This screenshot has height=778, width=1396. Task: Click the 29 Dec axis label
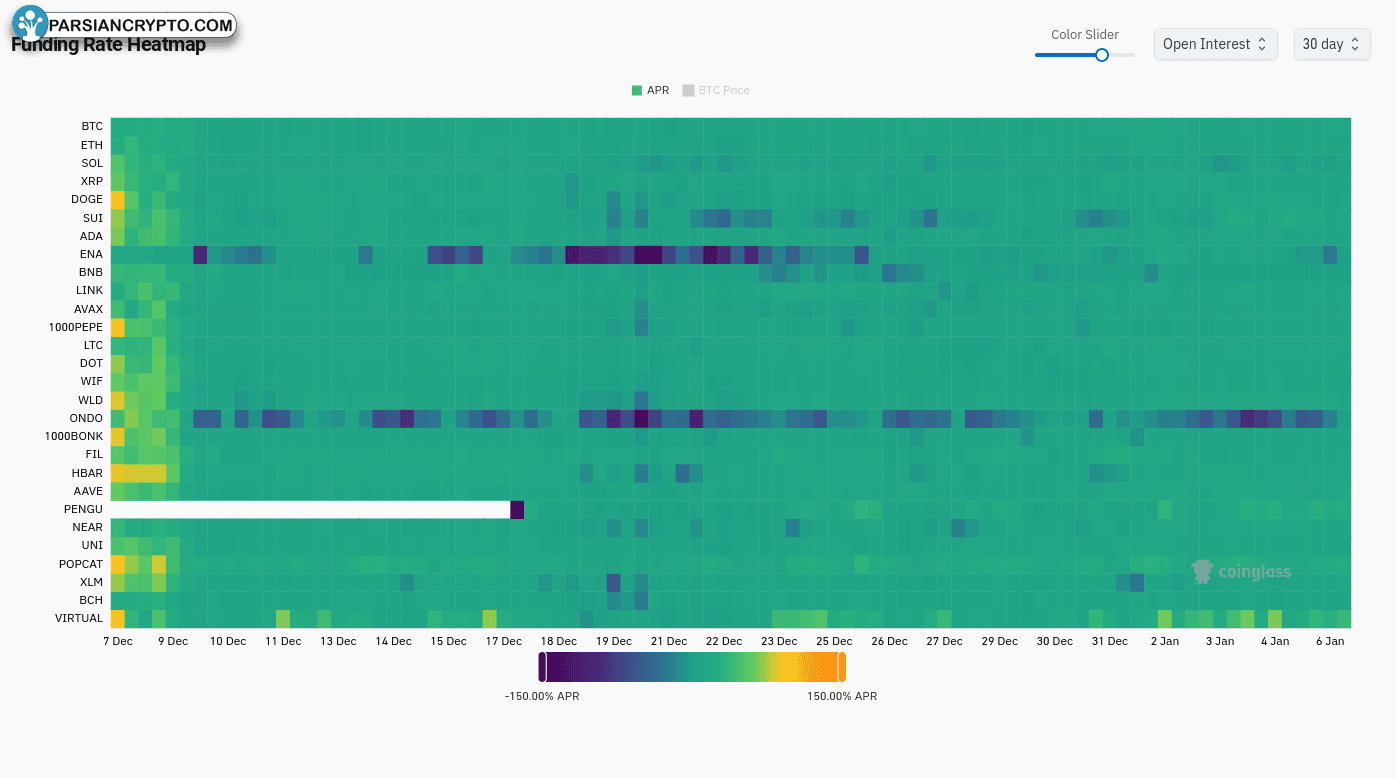(999, 641)
